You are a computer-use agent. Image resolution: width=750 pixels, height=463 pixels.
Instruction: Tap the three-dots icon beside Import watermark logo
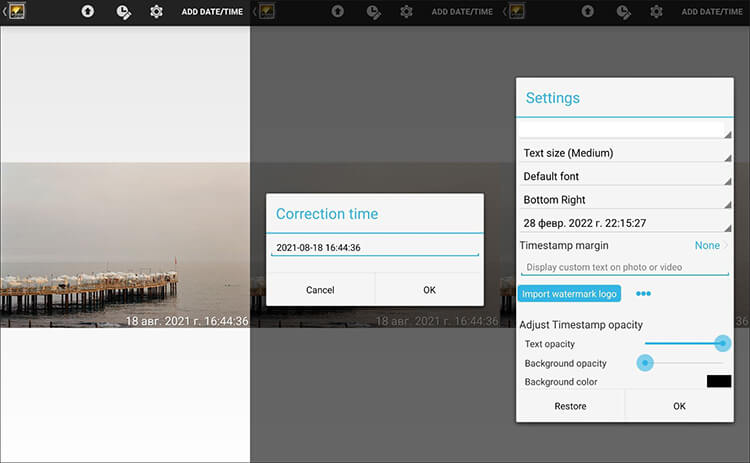643,294
